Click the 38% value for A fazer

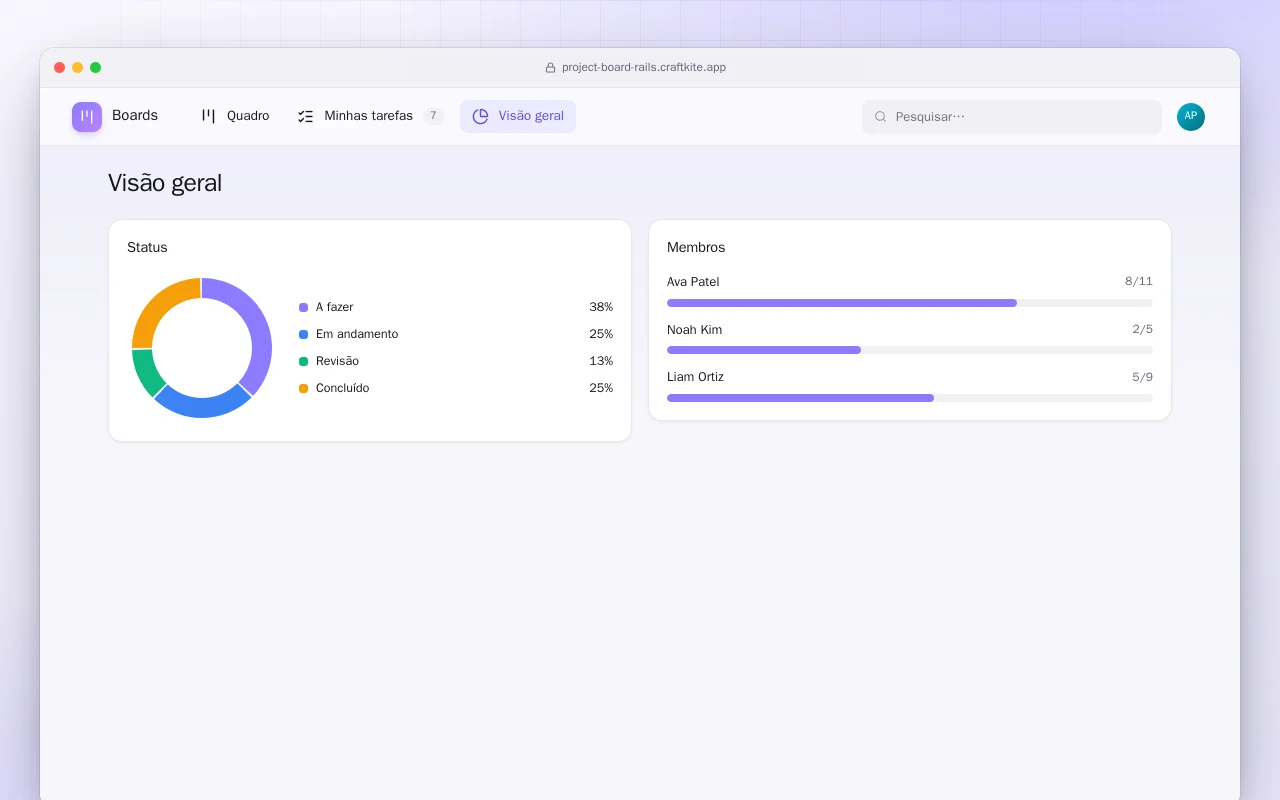601,307
